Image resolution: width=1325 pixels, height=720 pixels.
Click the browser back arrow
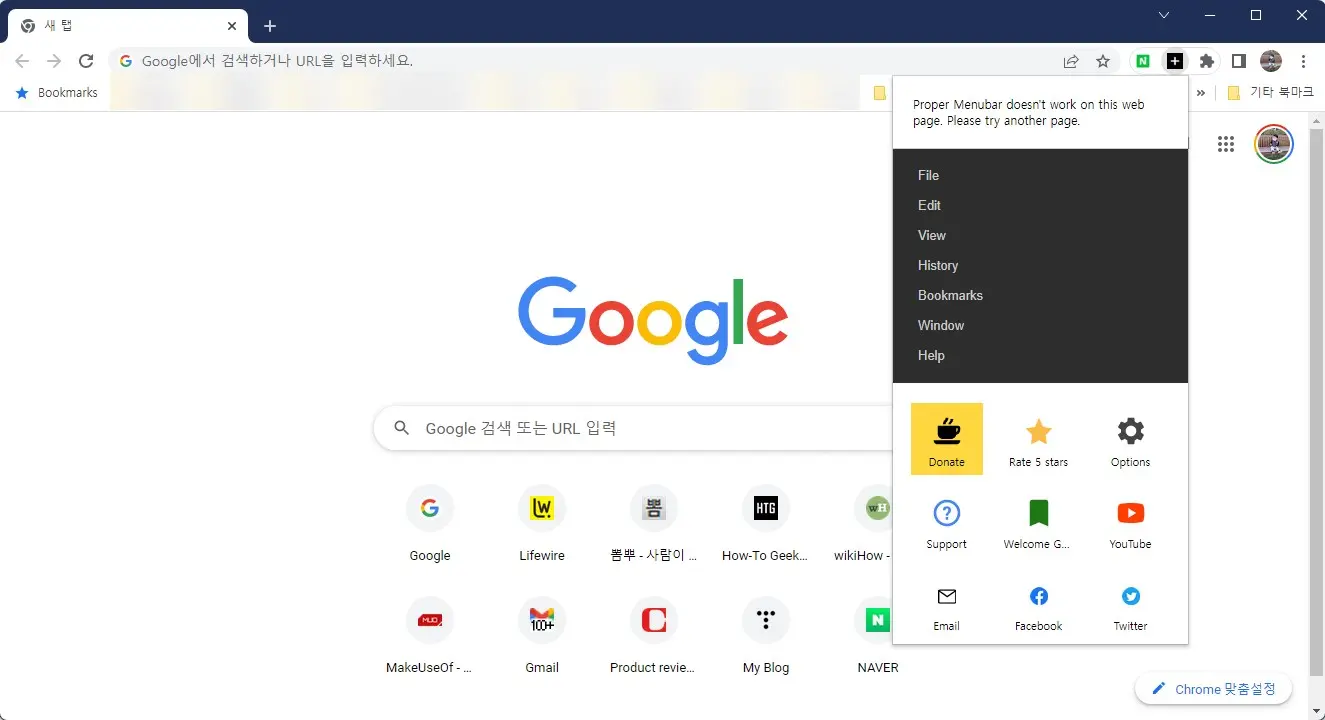coord(22,61)
